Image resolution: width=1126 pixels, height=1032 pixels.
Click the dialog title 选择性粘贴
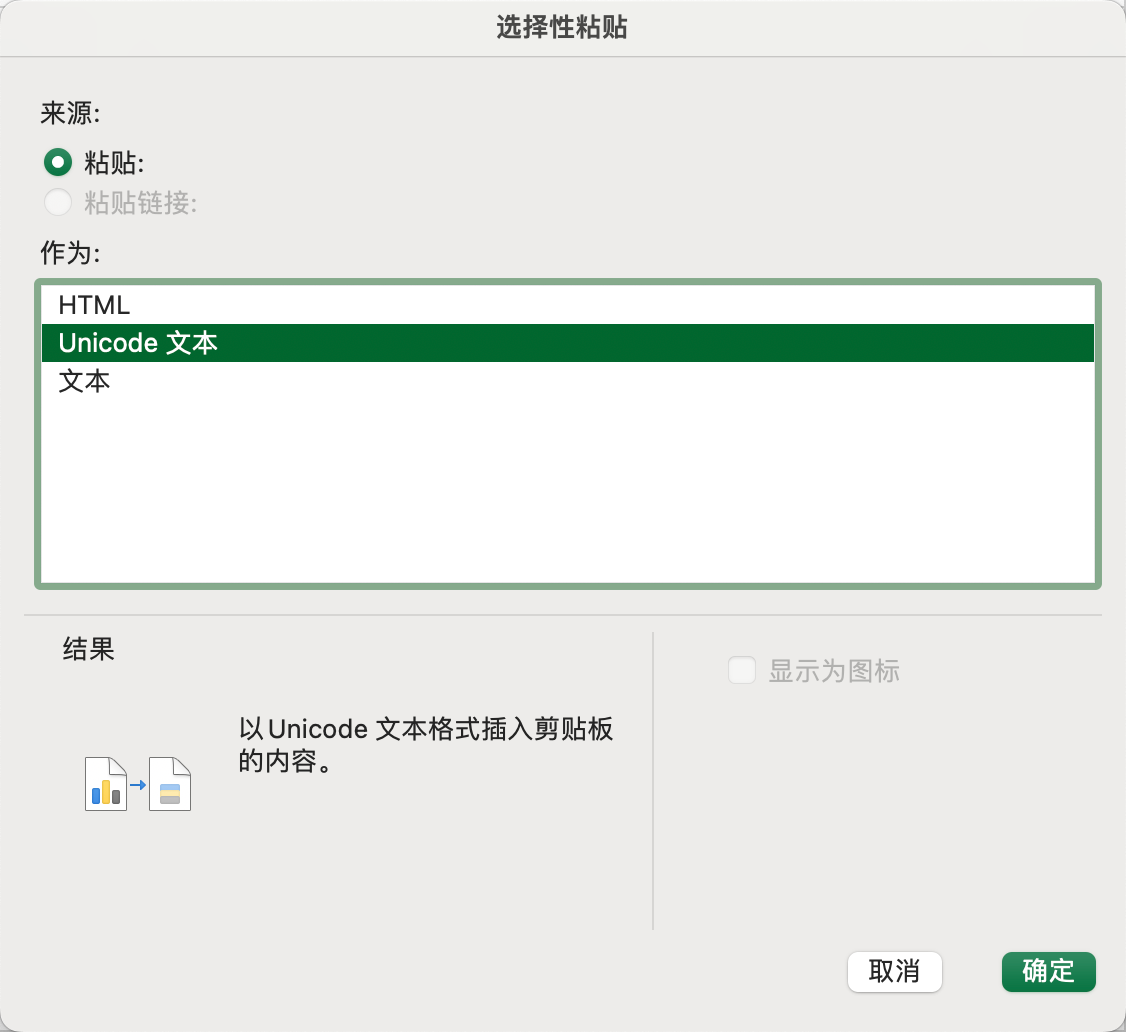pos(562,28)
